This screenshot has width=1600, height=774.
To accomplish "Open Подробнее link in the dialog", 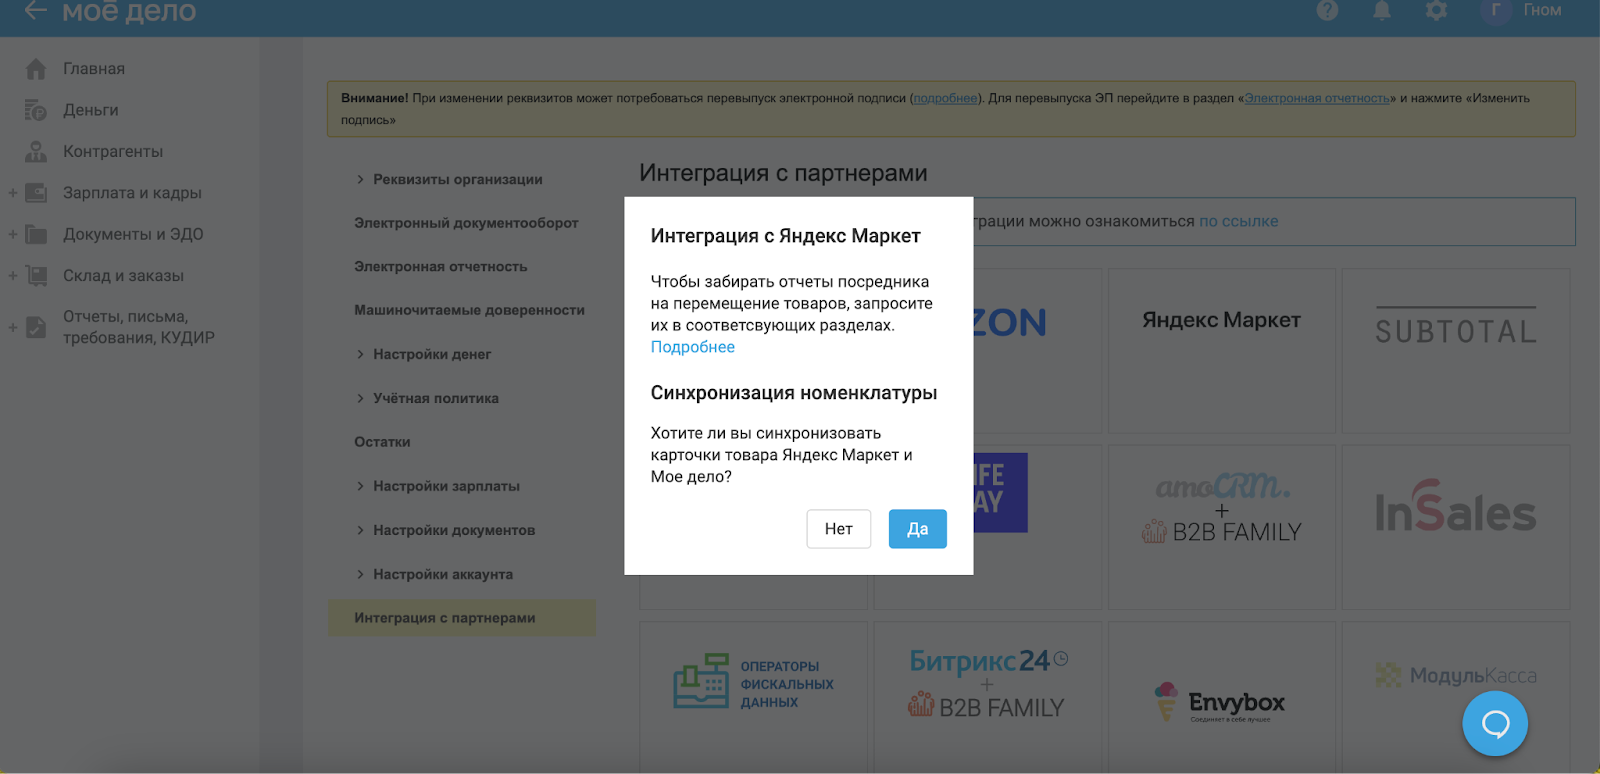I will click(693, 347).
